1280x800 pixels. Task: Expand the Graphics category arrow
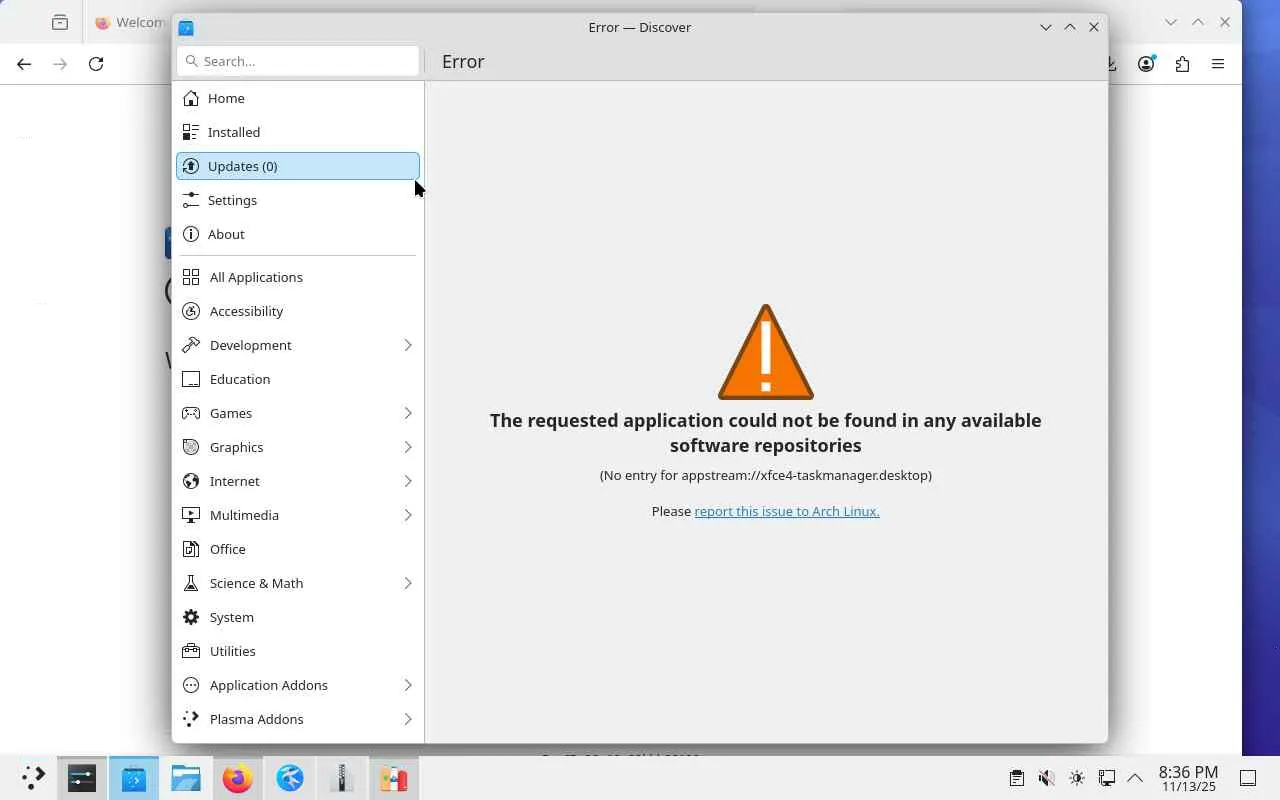point(408,447)
